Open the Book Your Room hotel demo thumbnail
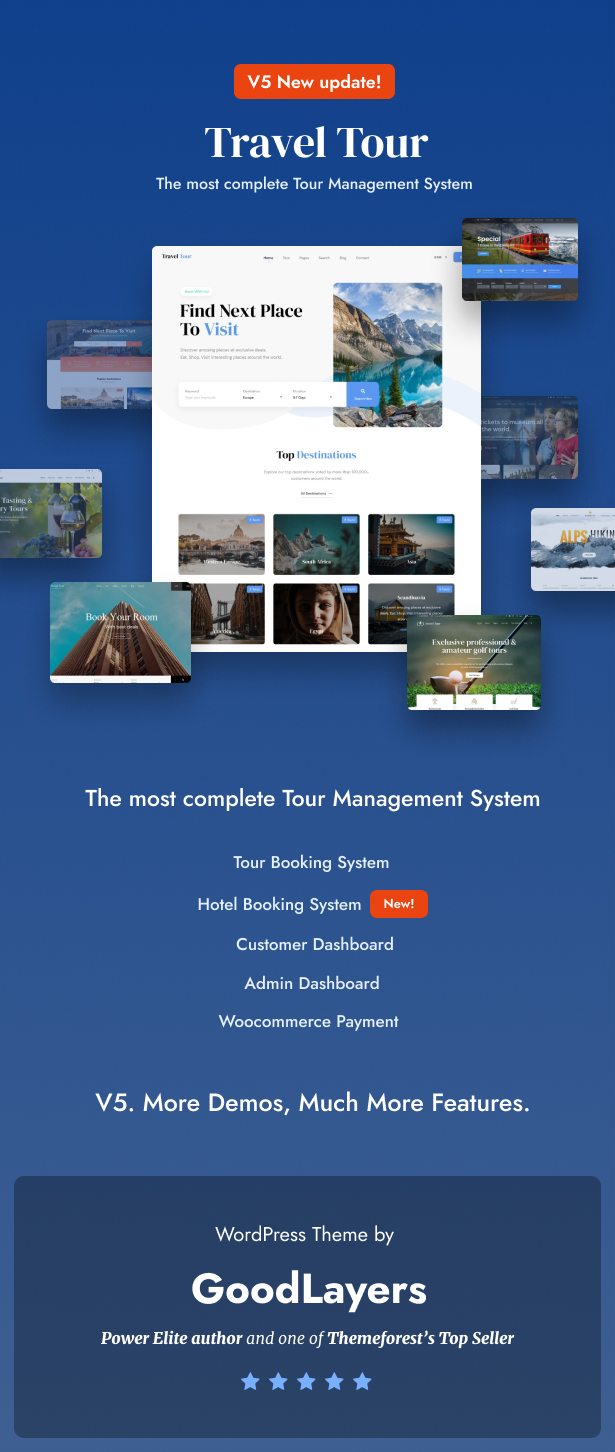Image resolution: width=615 pixels, height=1452 pixels. click(x=120, y=632)
